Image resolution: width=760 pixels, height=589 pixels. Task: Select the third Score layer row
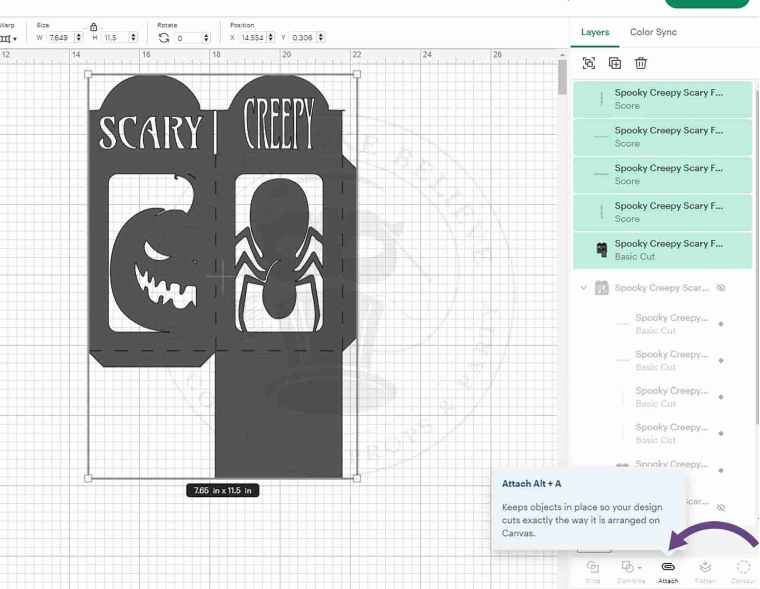pyautogui.click(x=663, y=175)
